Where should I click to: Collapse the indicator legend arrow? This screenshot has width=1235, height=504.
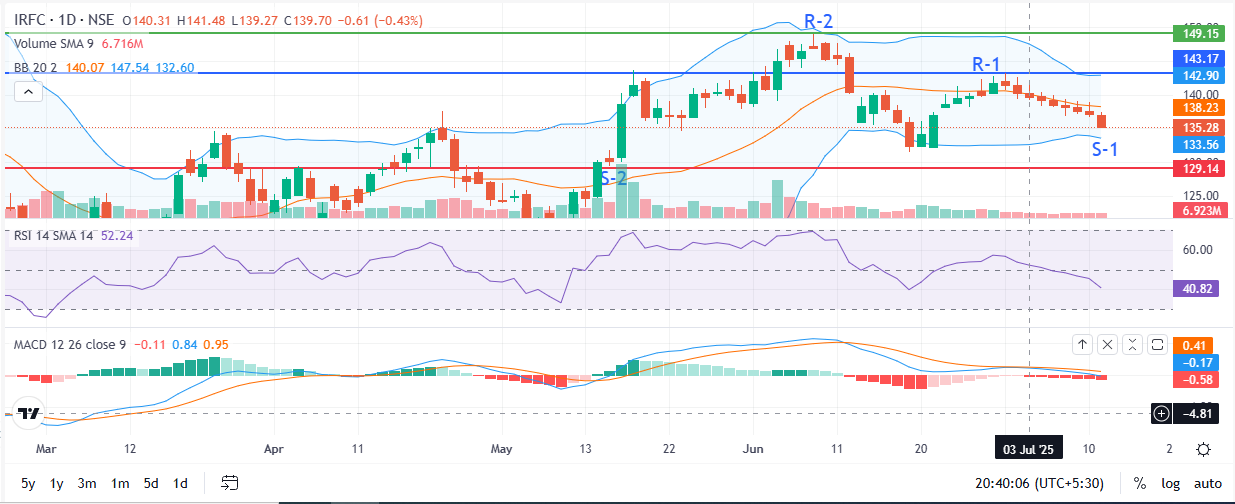tap(28, 92)
